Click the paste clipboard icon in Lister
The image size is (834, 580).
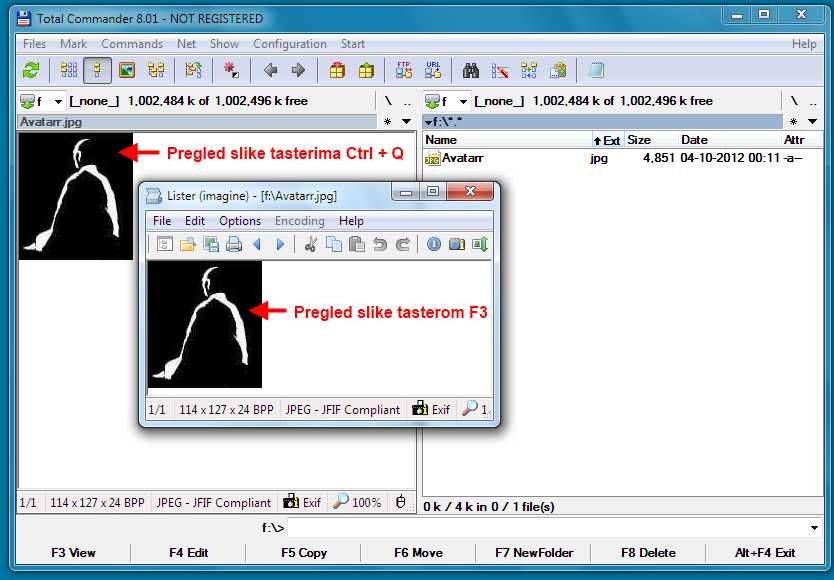(x=357, y=244)
